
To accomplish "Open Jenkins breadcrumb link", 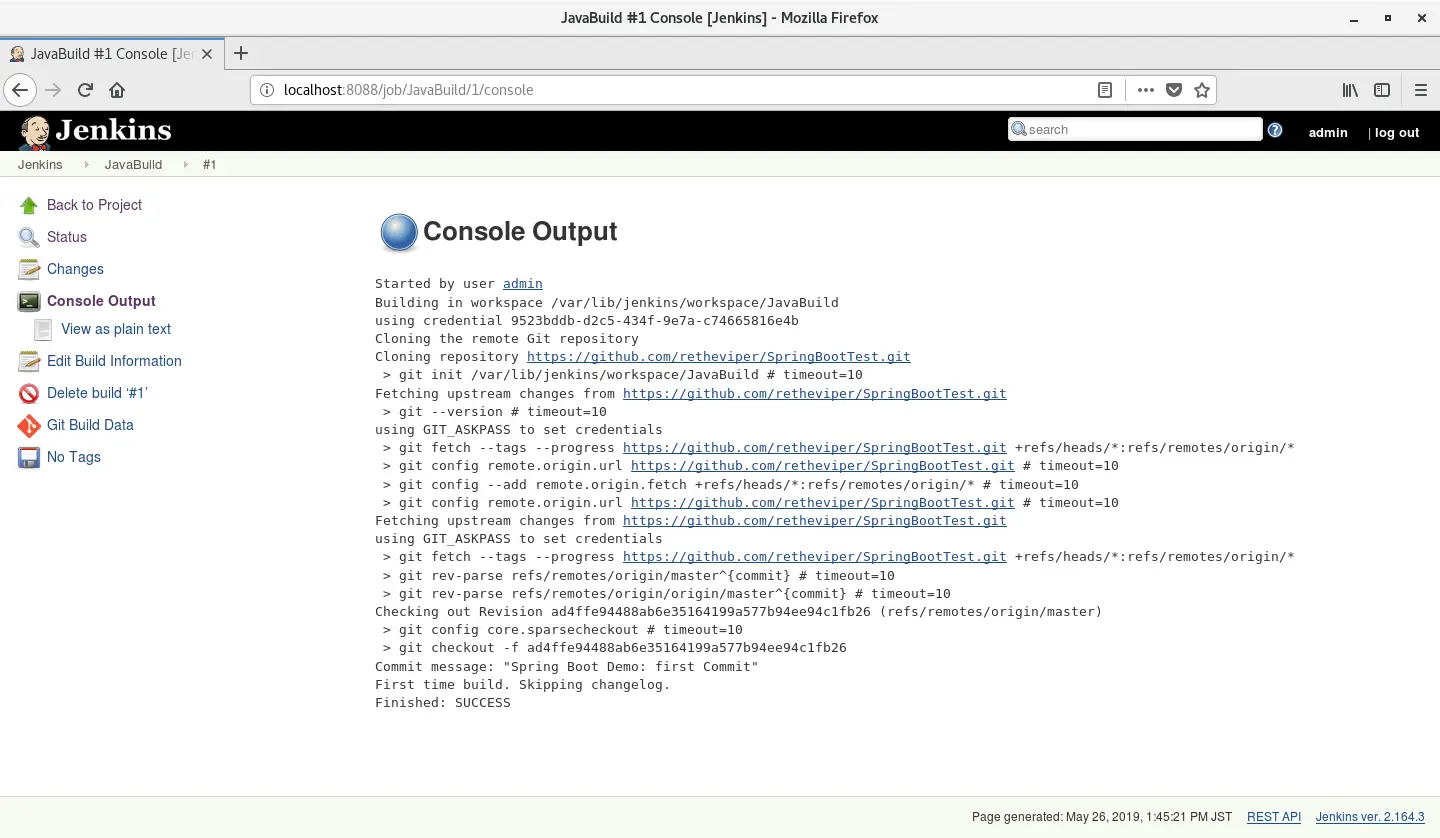I will tap(40, 165).
